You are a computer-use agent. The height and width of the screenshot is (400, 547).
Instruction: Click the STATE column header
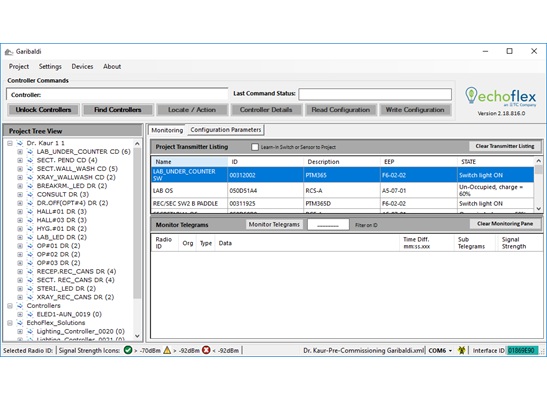[x=495, y=162]
